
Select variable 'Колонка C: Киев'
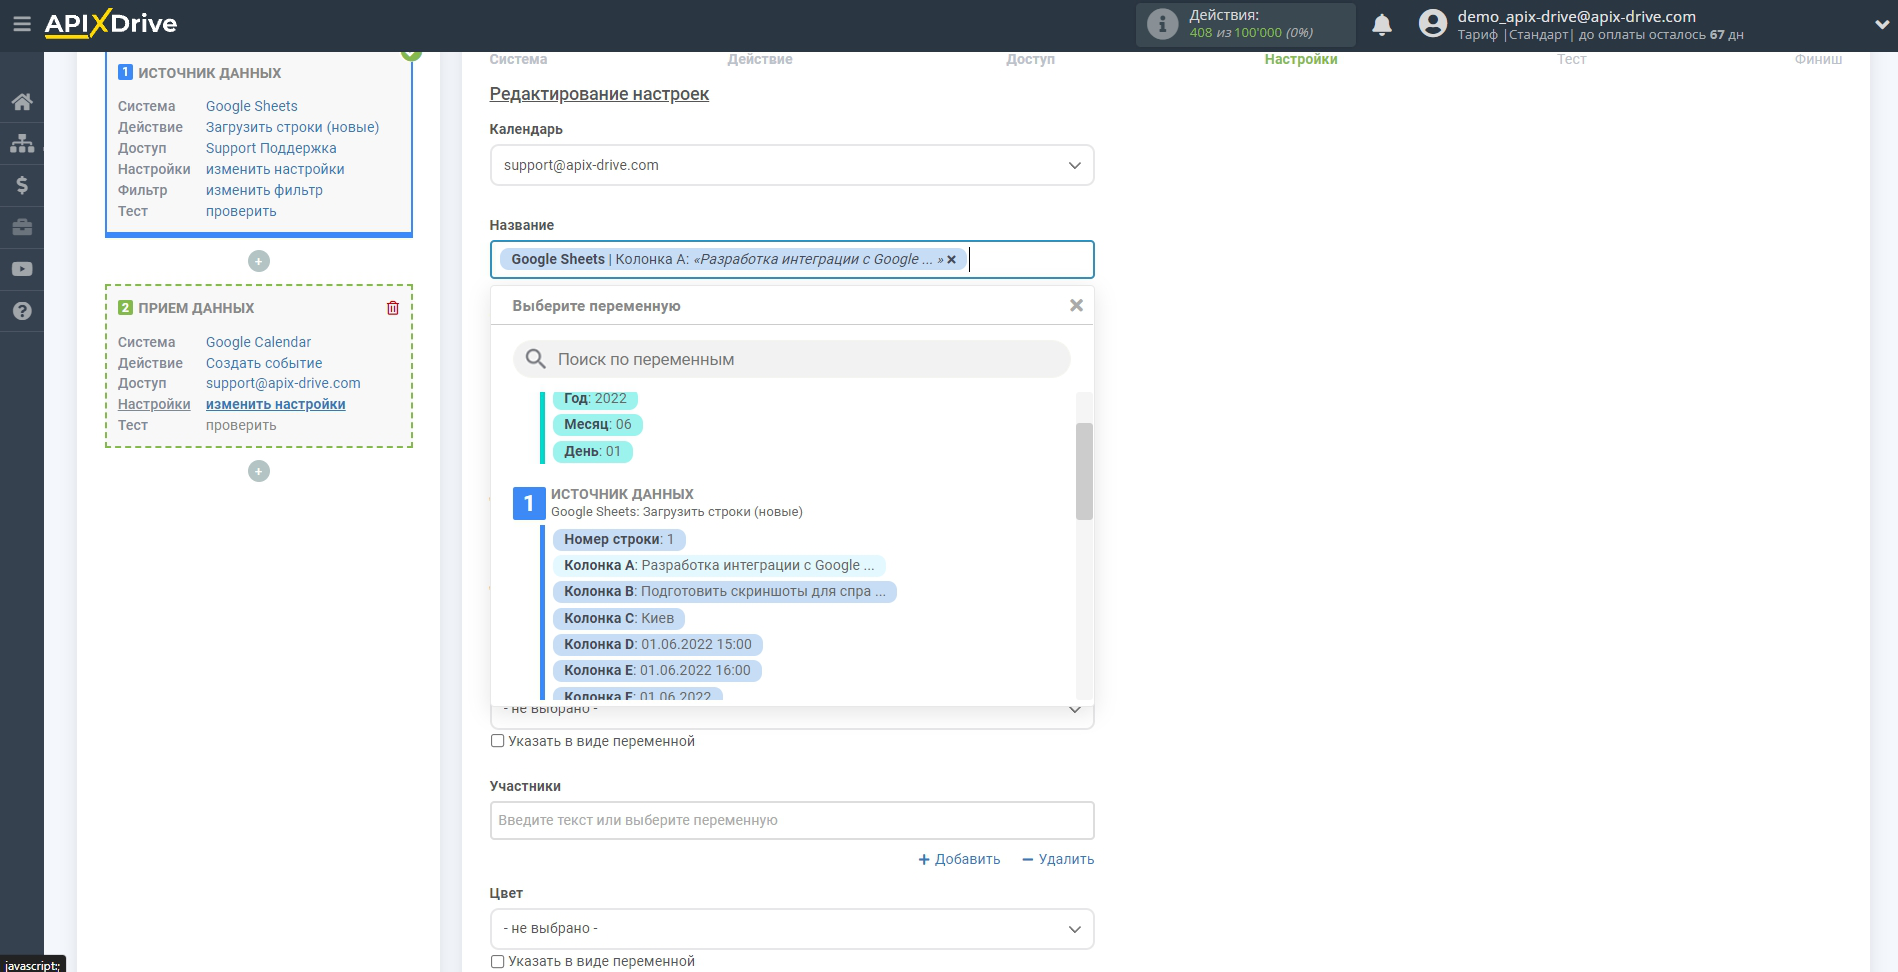coord(619,618)
